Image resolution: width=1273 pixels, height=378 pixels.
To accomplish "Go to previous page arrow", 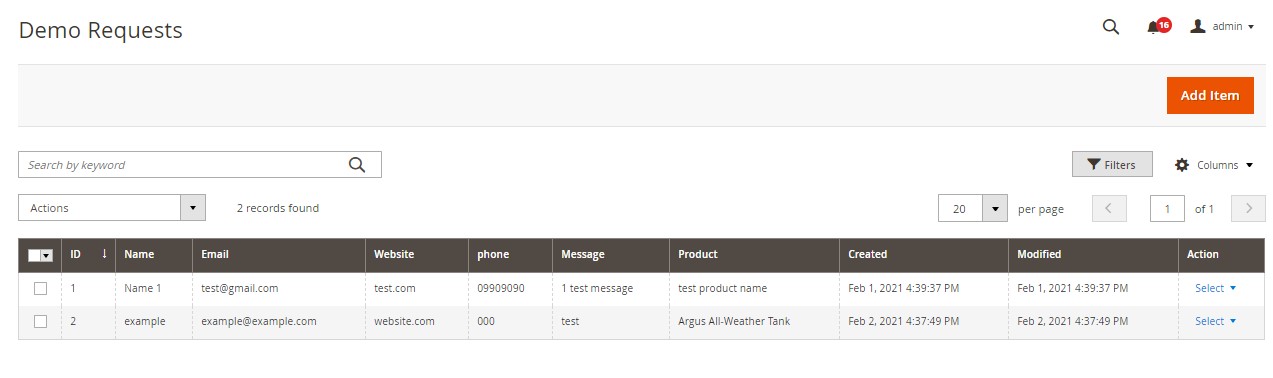I will (x=1109, y=208).
